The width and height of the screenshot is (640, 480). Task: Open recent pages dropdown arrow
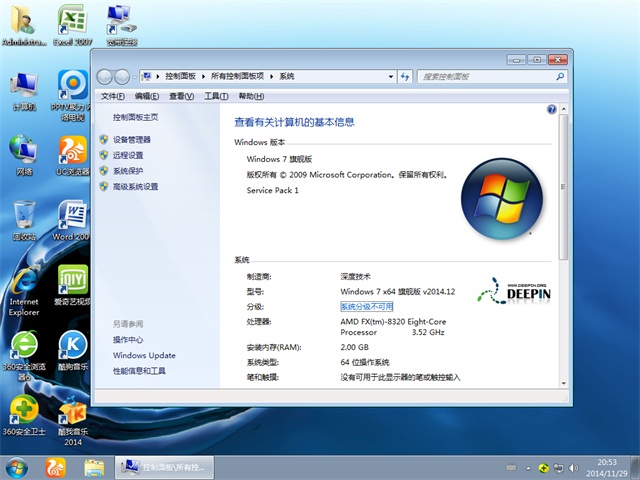pyautogui.click(x=135, y=77)
